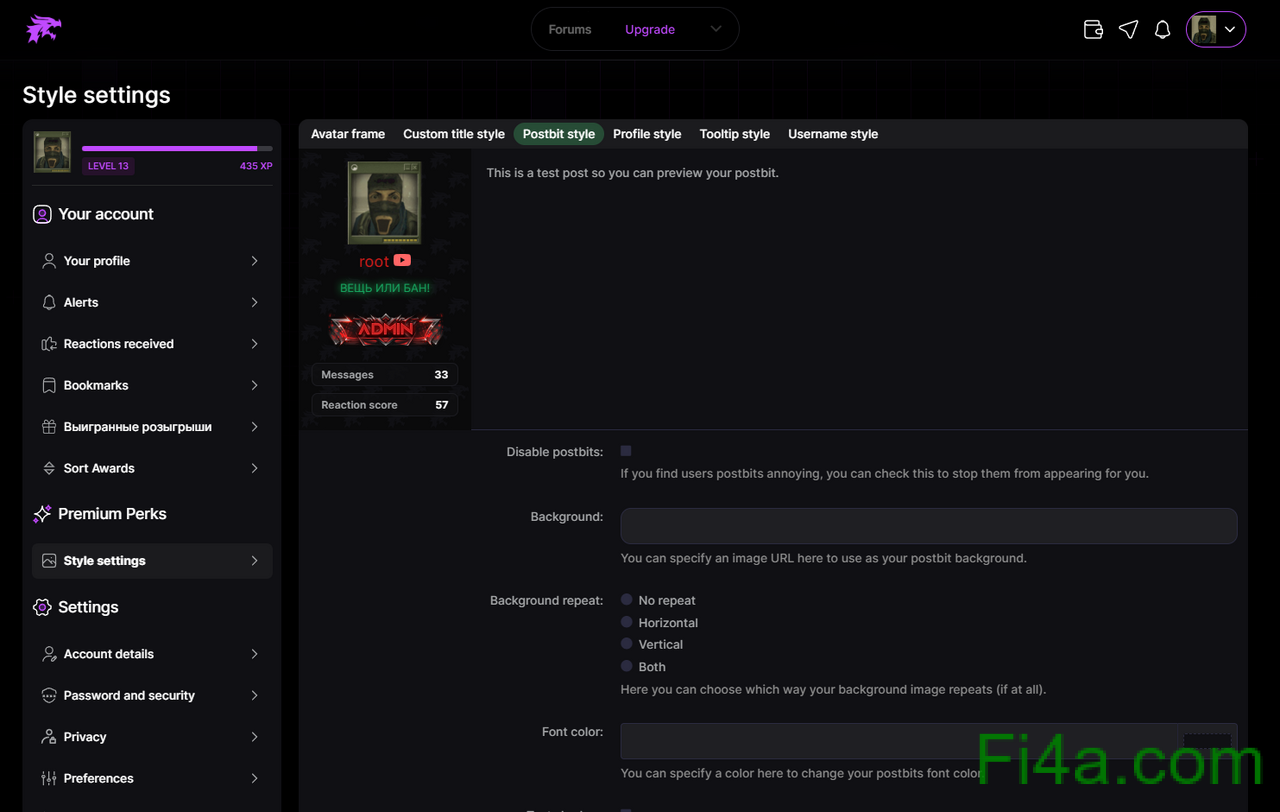
Task: Enable the Disable postbits checkbox
Action: [x=626, y=451]
